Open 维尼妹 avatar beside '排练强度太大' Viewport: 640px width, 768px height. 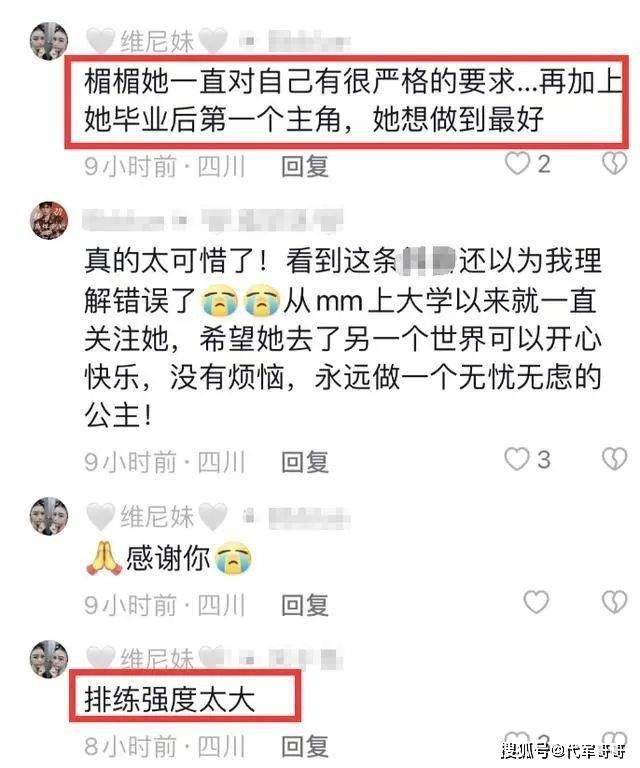49,659
